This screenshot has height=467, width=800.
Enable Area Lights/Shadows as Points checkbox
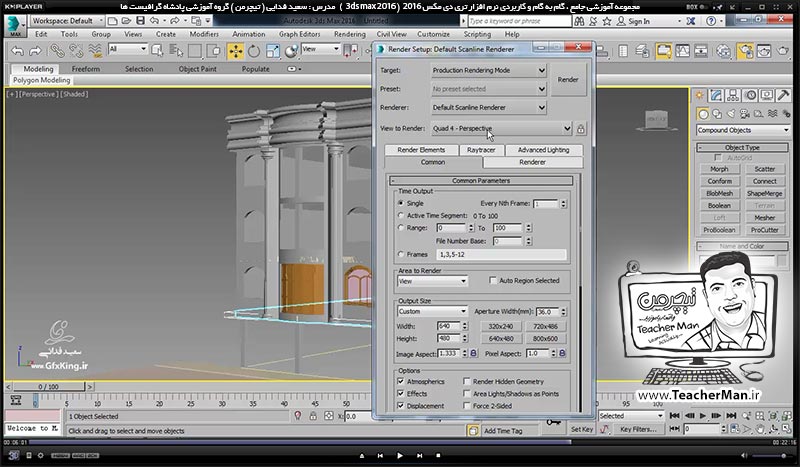tap(467, 394)
